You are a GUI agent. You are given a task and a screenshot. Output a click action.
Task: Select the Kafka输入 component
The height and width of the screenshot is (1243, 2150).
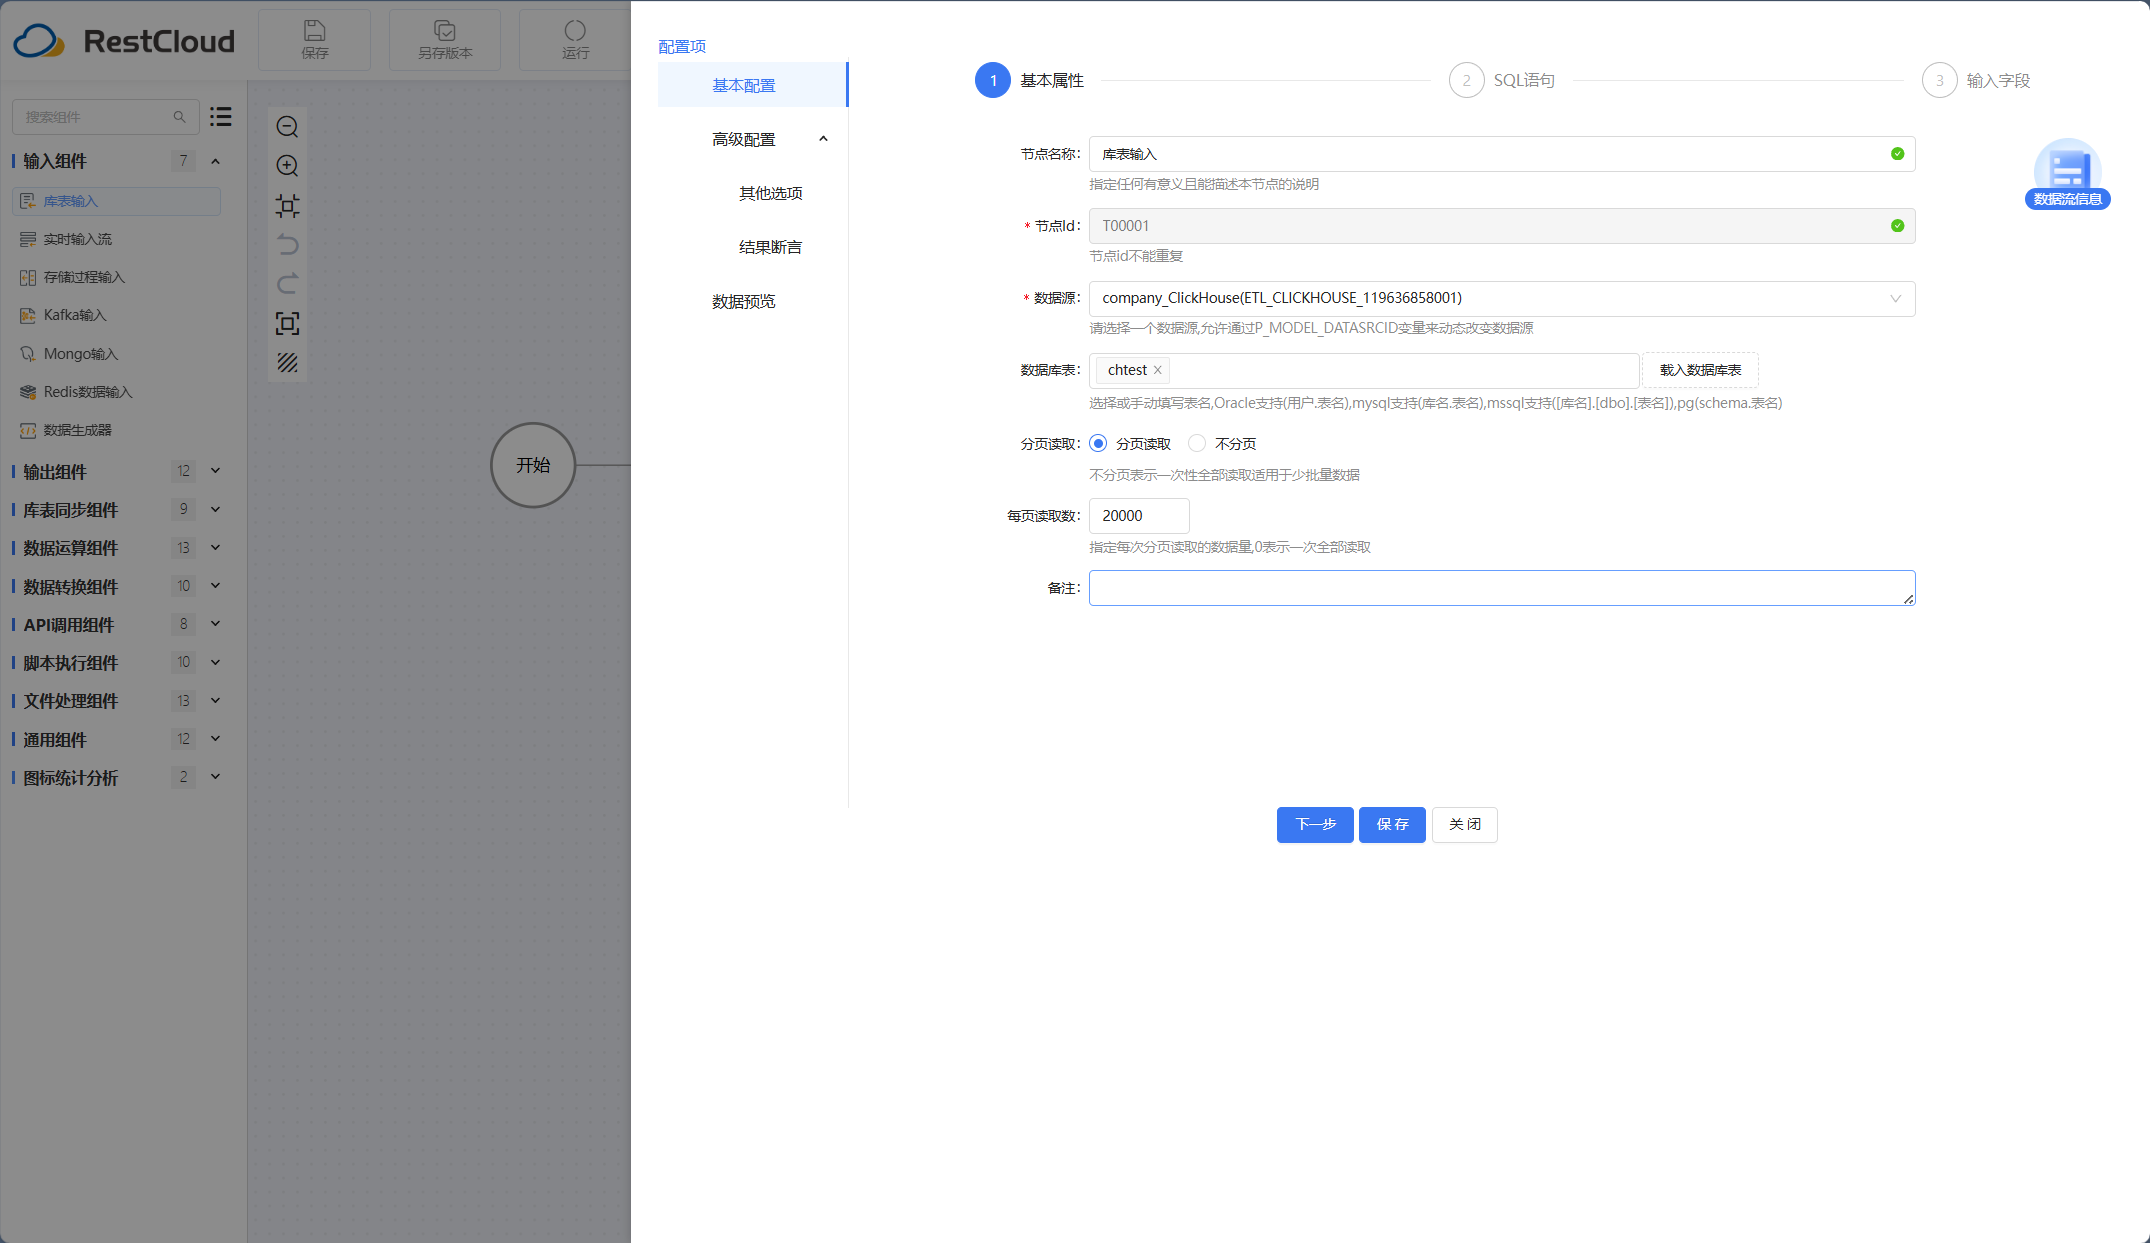116,315
